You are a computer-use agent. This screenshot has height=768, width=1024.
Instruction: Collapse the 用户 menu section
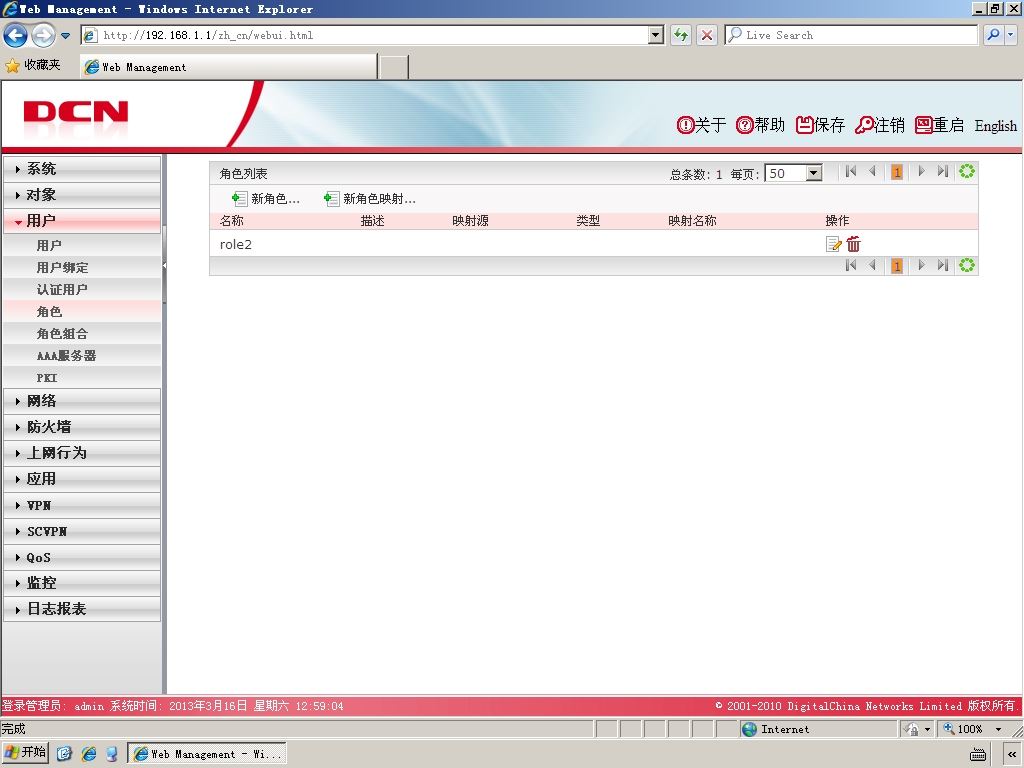click(82, 221)
